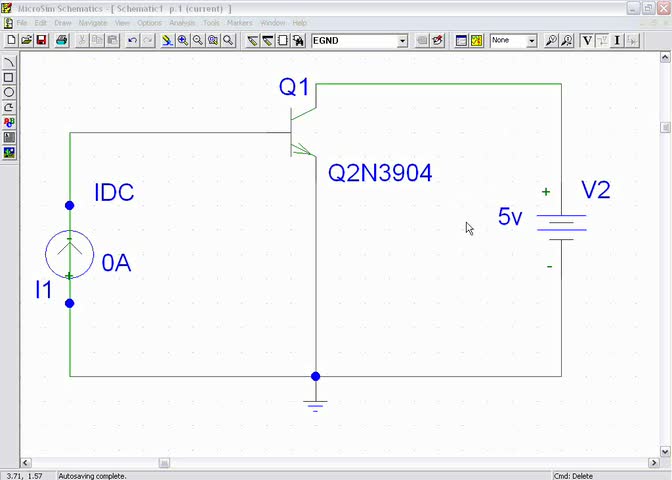Toggle Show/Hide Current on Selected Part button
This screenshot has width=672, height=480.
633,40
